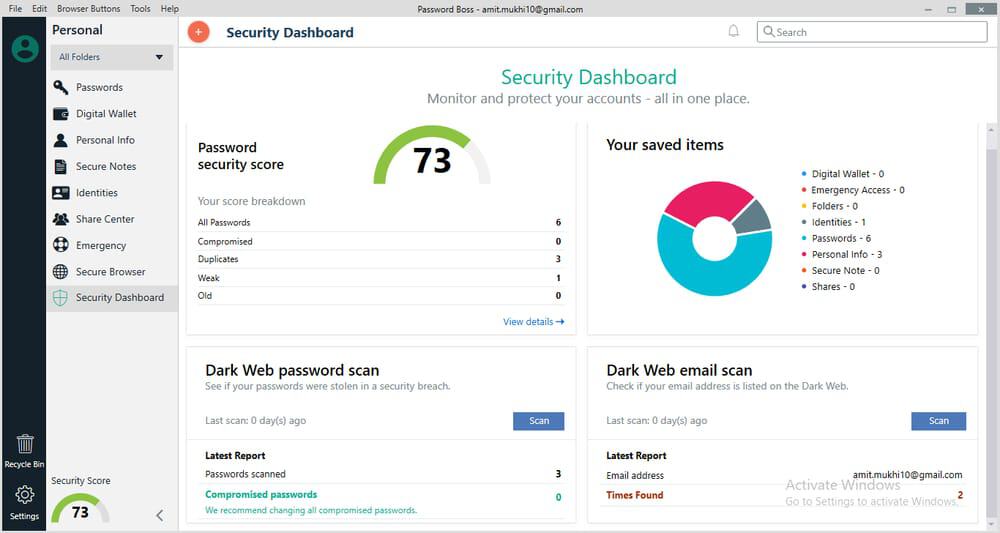This screenshot has height=533, width=1000.
Task: Click the gray Identities donut segment
Action: click(x=753, y=216)
